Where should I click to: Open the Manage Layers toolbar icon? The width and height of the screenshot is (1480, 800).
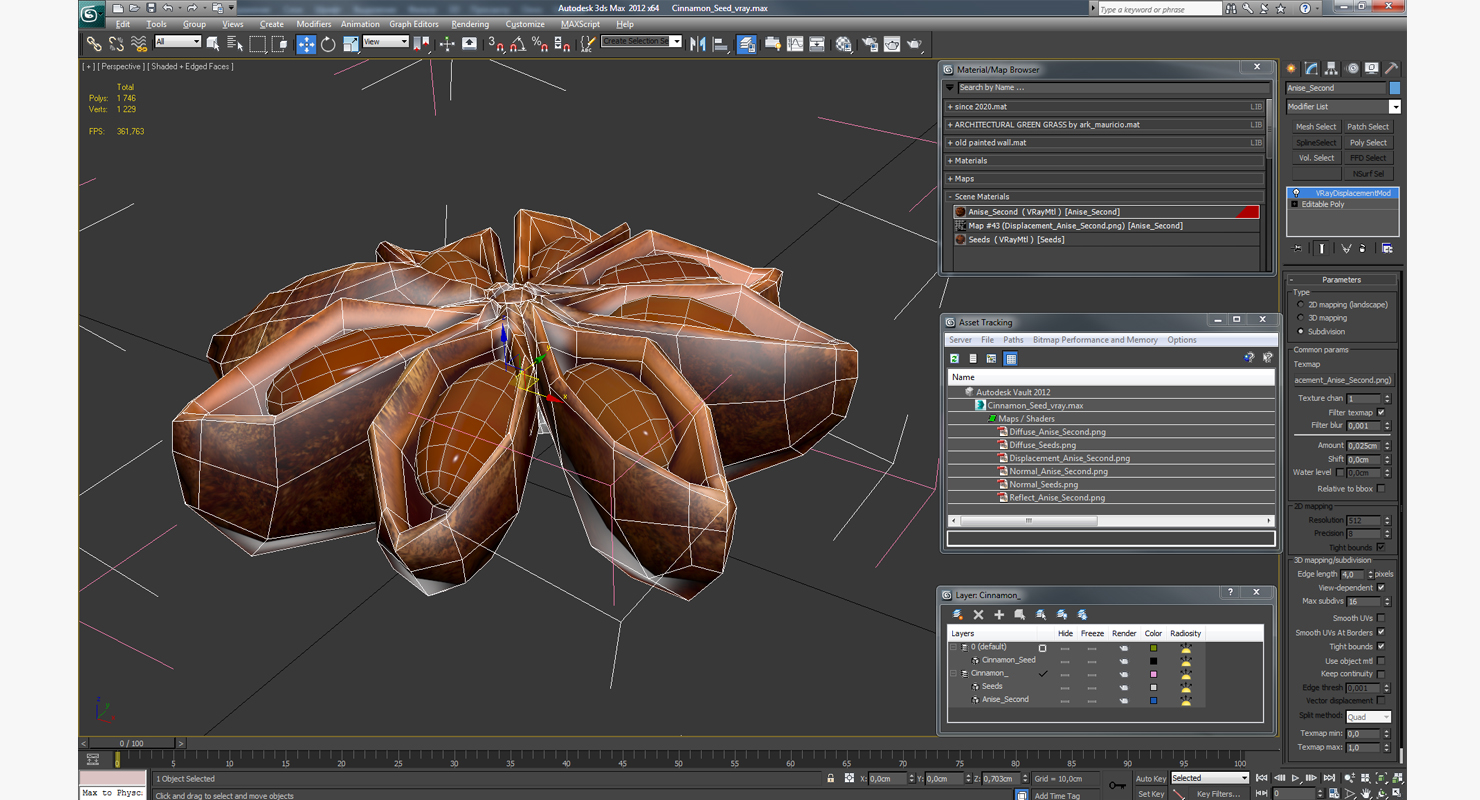point(746,44)
